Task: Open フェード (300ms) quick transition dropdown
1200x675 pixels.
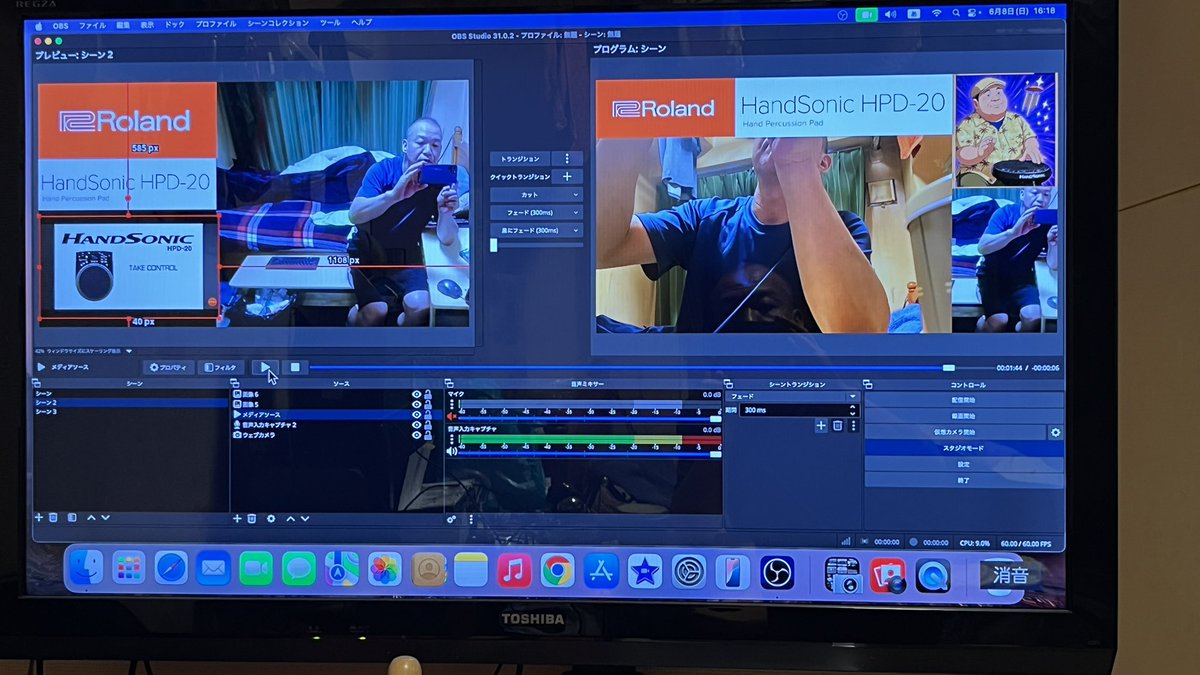Action: point(536,213)
